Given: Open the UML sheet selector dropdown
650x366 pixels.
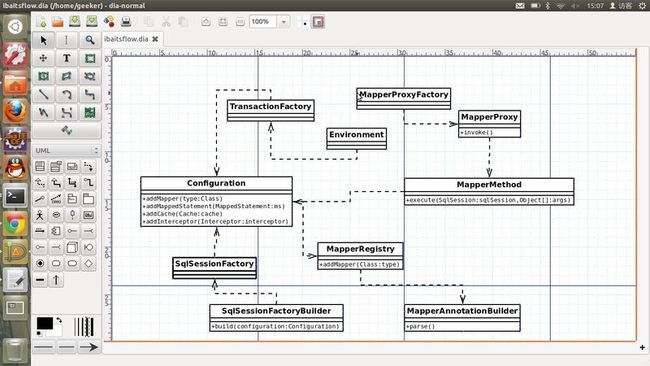Looking at the screenshot, I should pyautogui.click(x=66, y=150).
